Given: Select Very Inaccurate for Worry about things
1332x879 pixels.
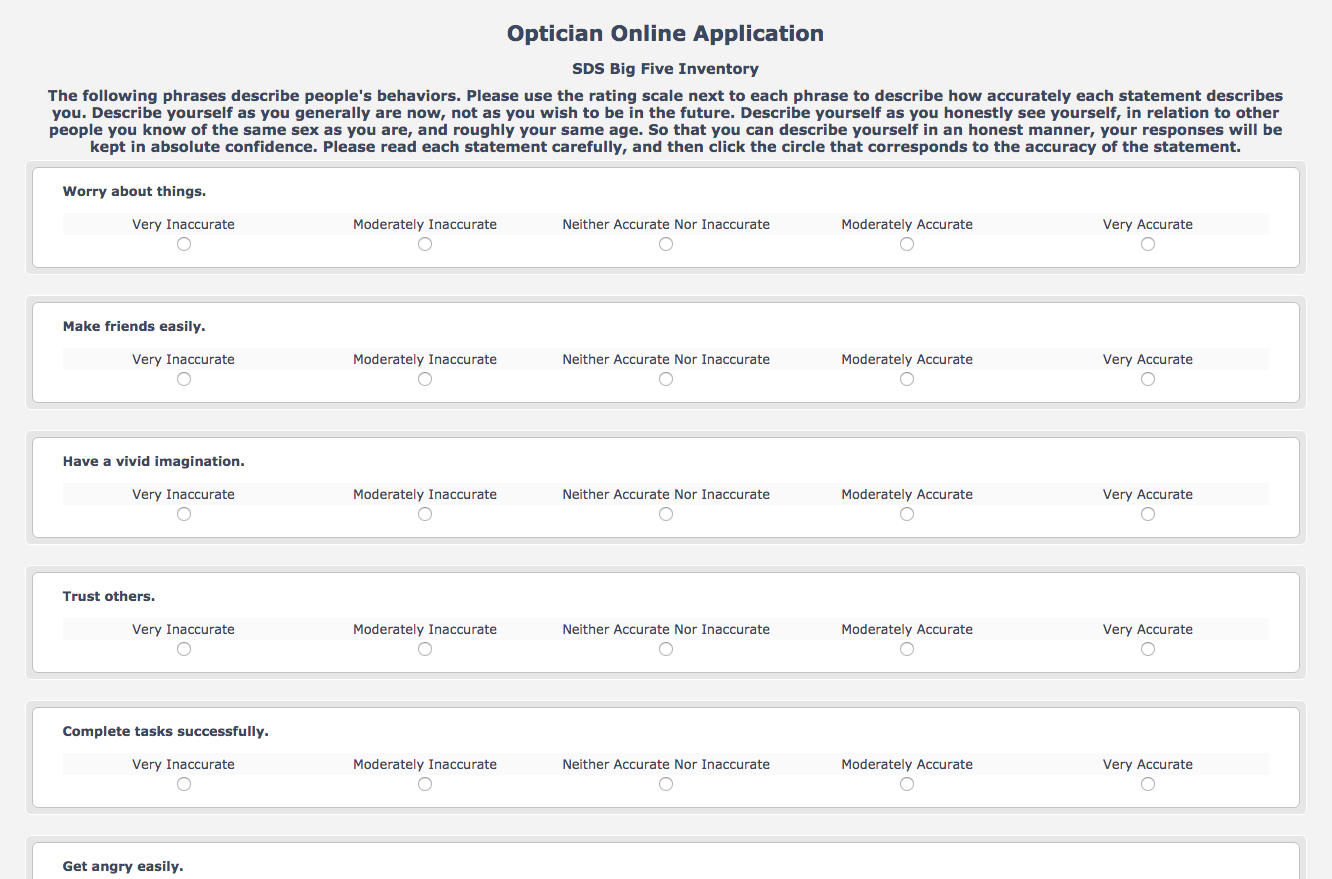Looking at the screenshot, I should 184,244.
